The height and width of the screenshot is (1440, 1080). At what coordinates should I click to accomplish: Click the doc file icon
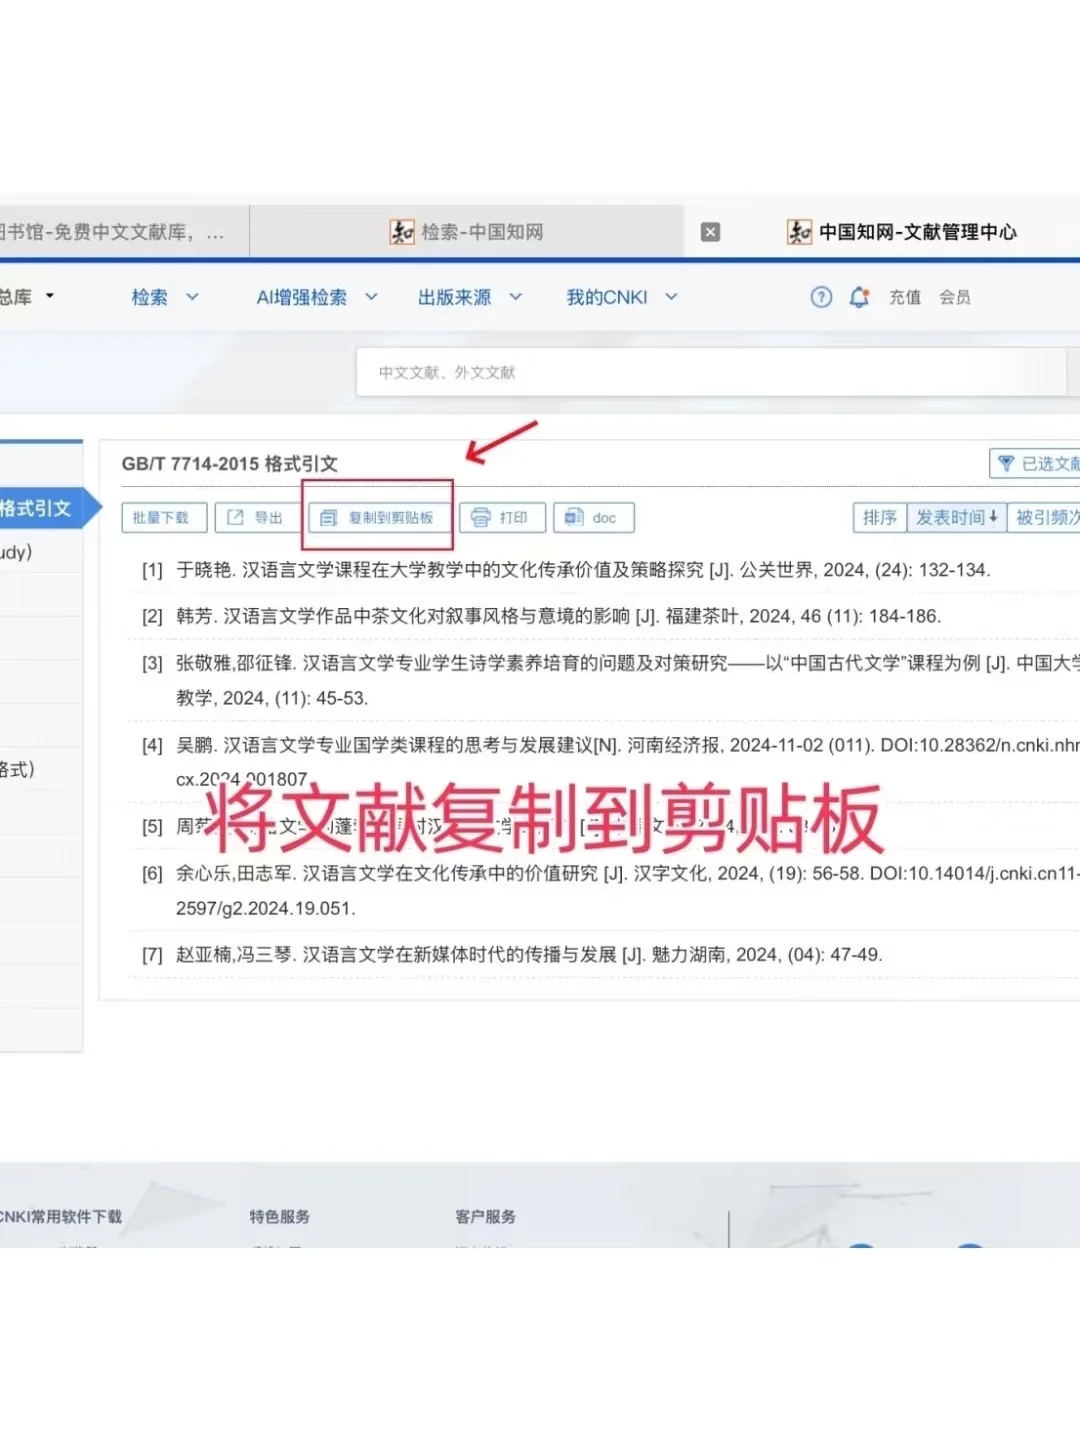pyautogui.click(x=574, y=517)
